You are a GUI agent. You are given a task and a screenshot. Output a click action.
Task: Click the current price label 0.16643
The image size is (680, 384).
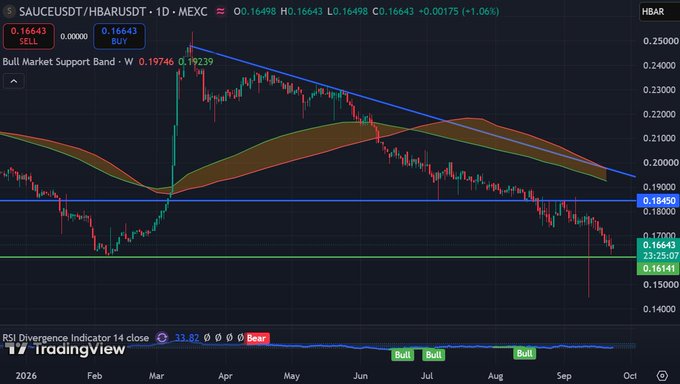658,245
